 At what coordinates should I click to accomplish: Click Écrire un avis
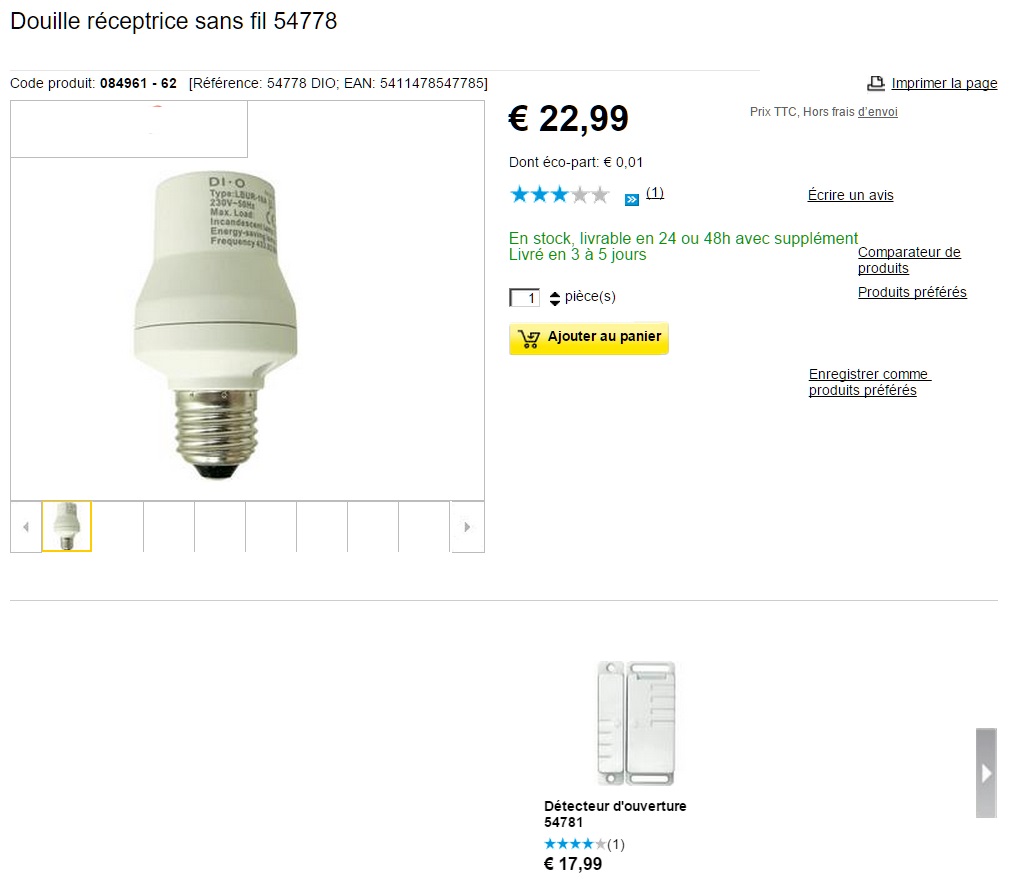coord(850,195)
